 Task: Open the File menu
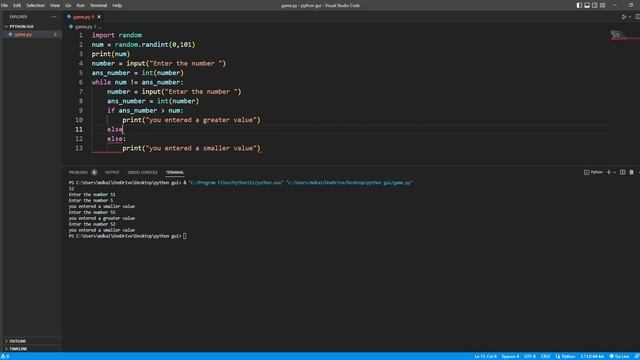tap(4, 5)
